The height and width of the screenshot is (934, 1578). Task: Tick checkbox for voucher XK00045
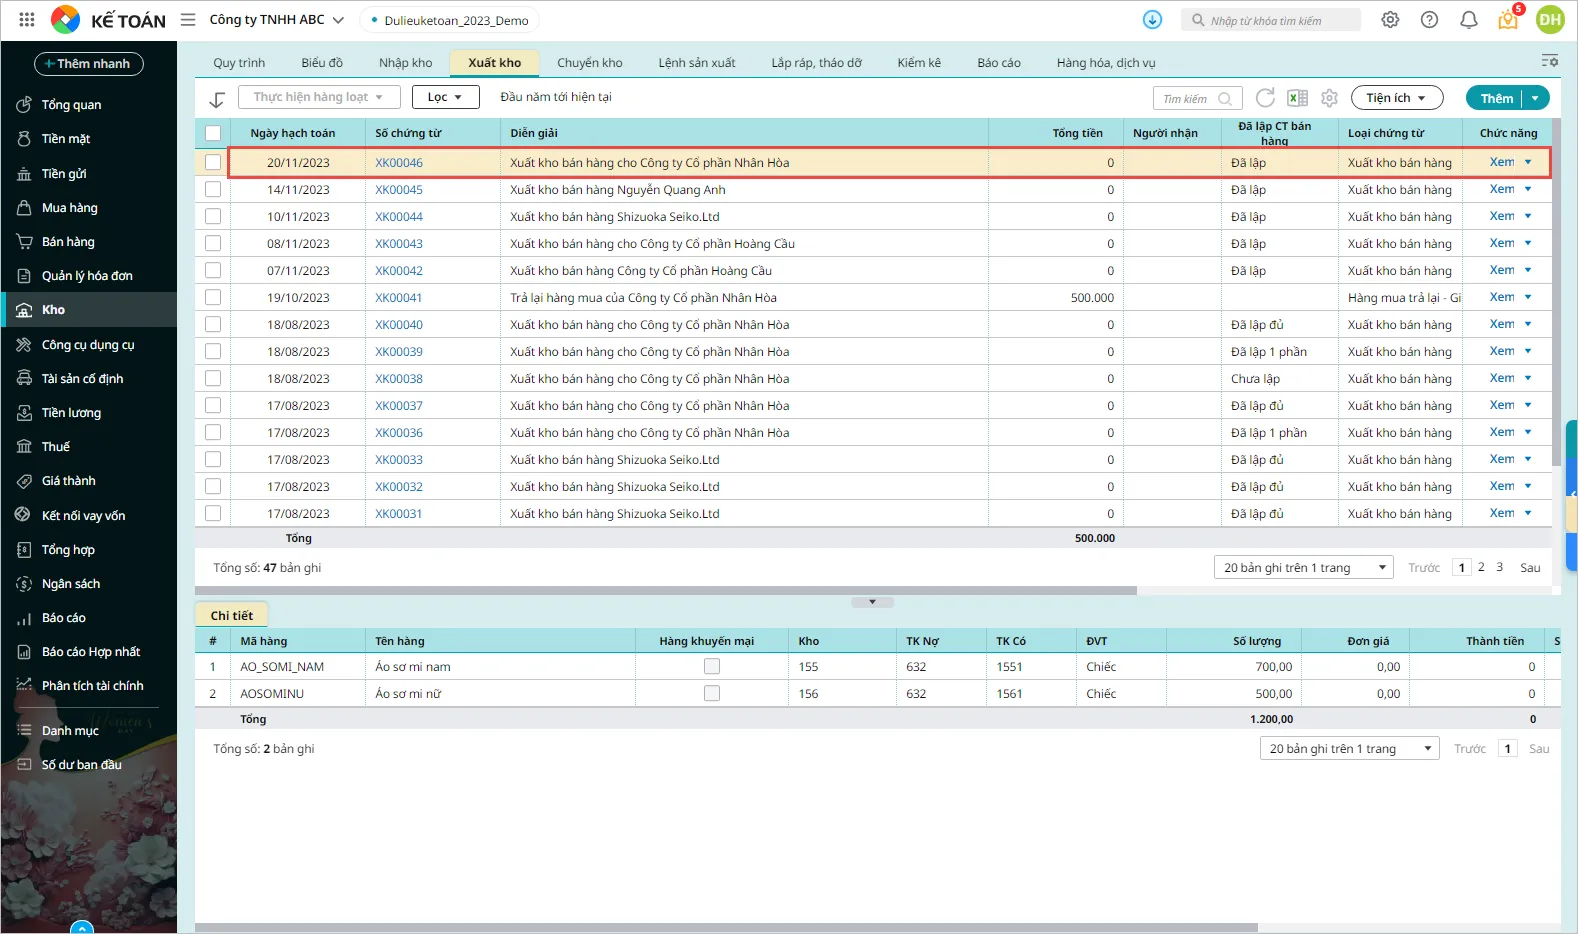(x=213, y=189)
